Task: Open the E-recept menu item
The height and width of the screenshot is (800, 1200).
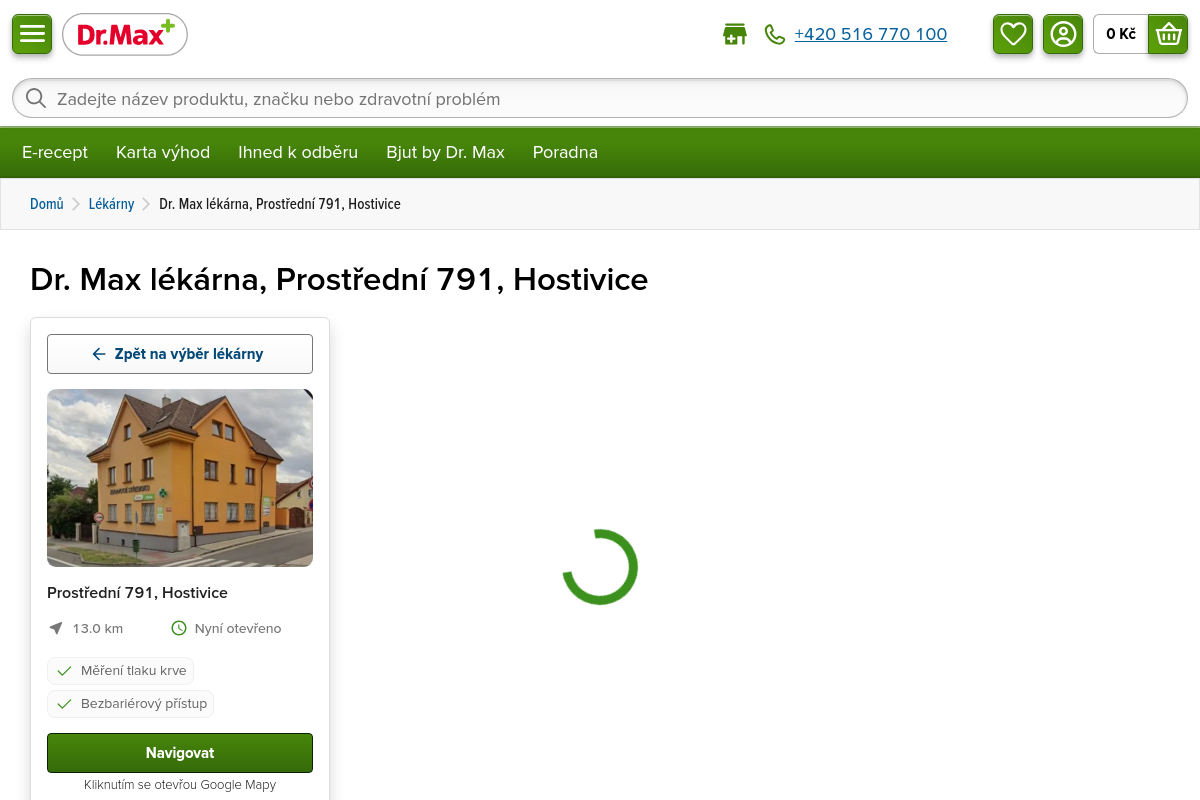Action: pos(55,152)
